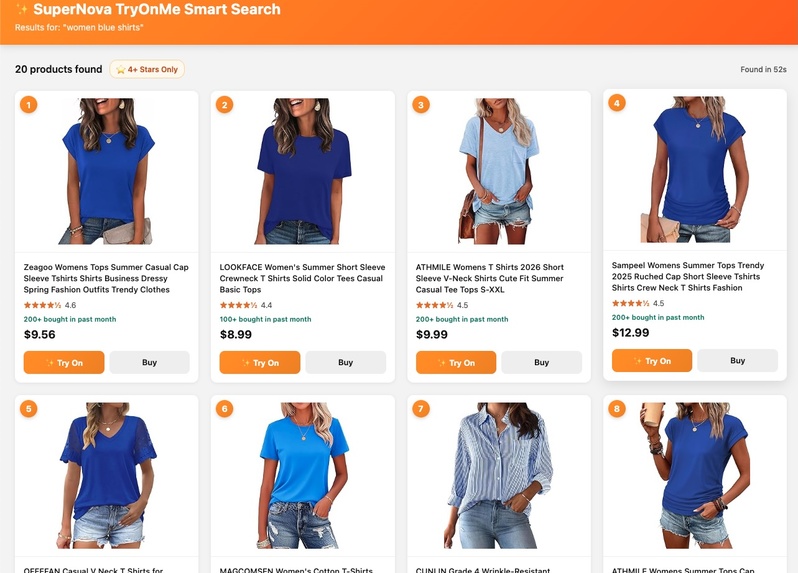The image size is (798, 573).
Task: Click the number 1 product badge
Action: [28, 105]
